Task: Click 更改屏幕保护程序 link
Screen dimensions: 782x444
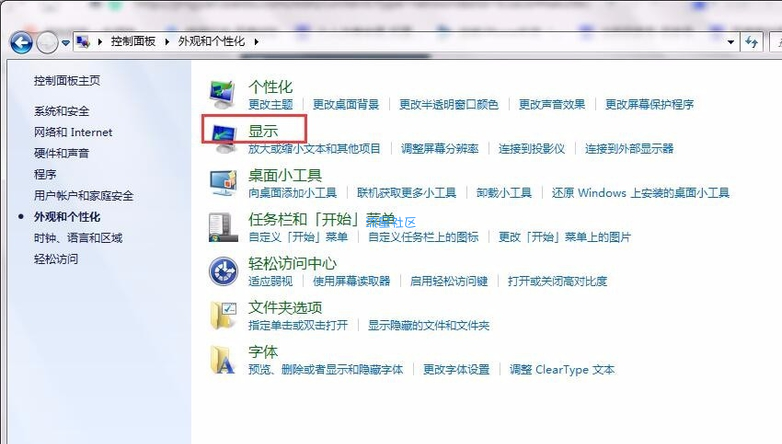Action: [x=649, y=104]
